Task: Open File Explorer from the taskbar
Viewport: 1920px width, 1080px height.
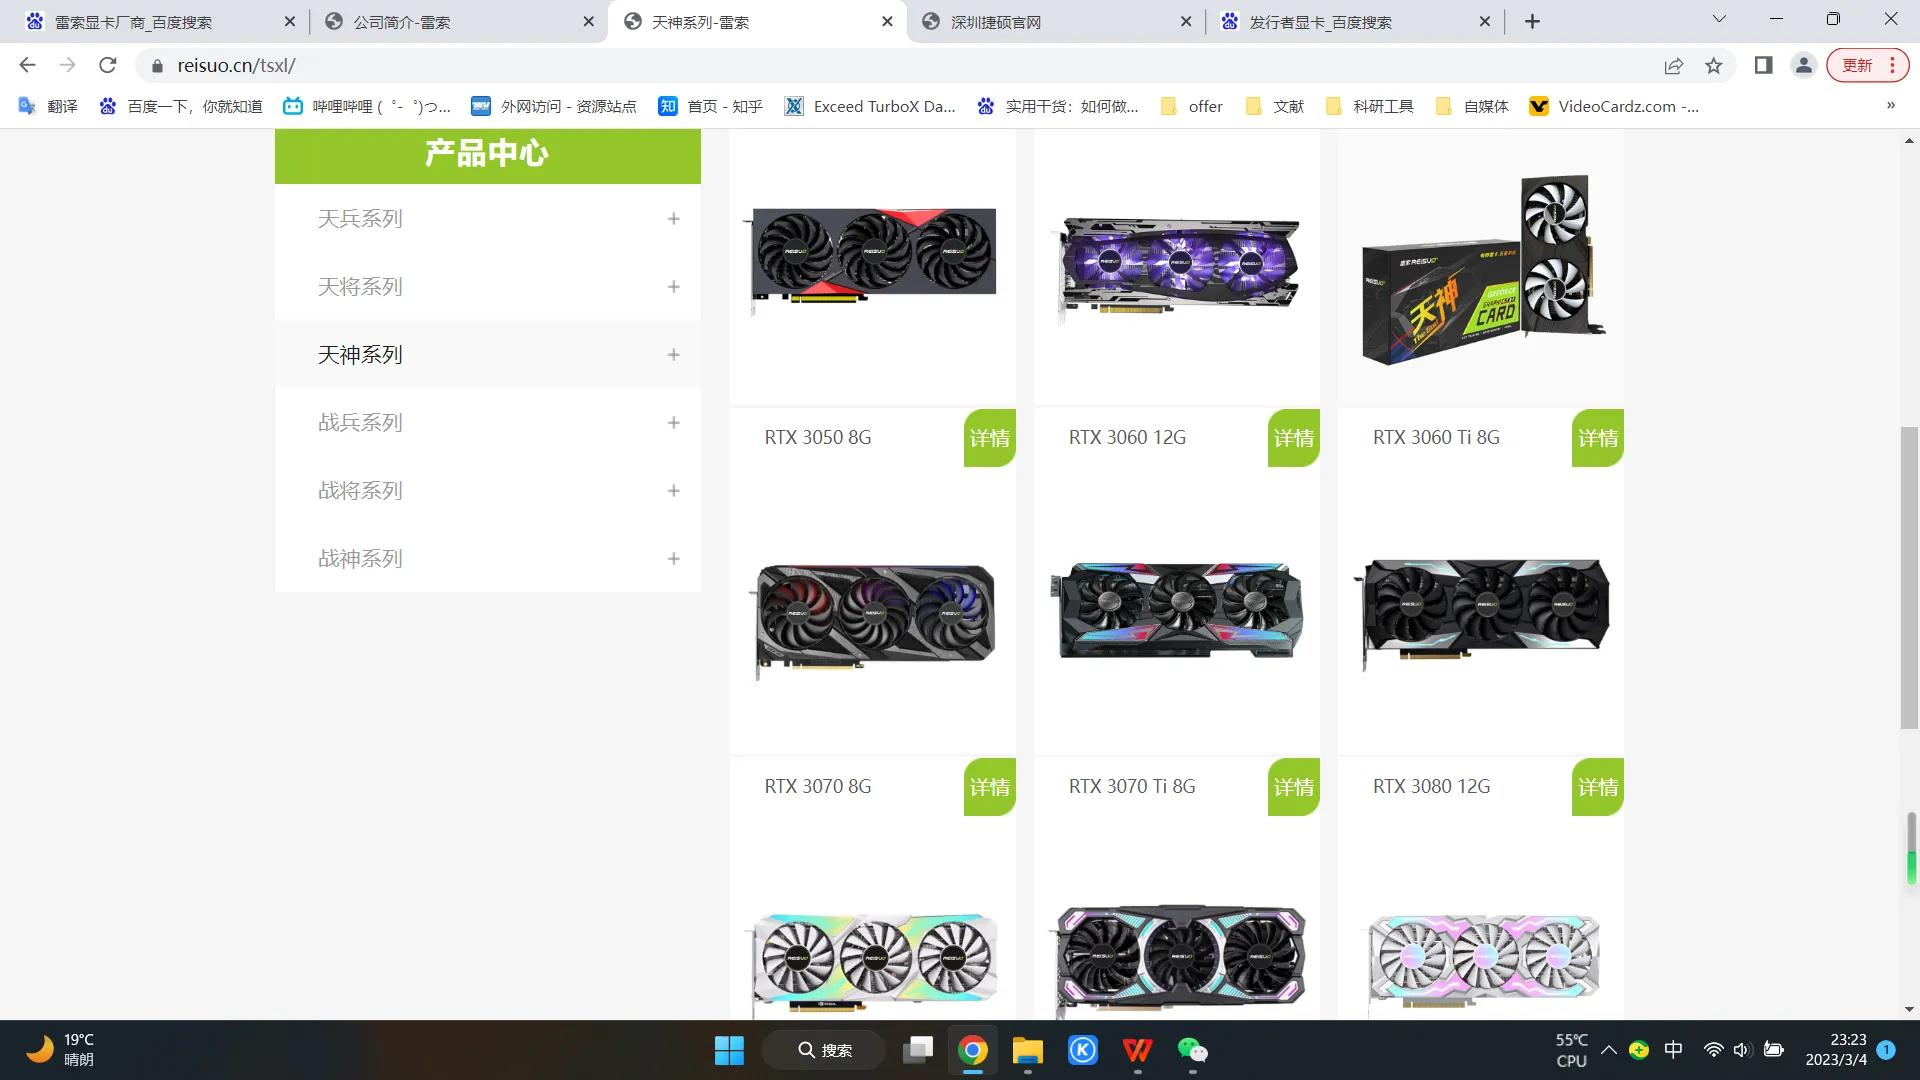Action: tap(1027, 1050)
